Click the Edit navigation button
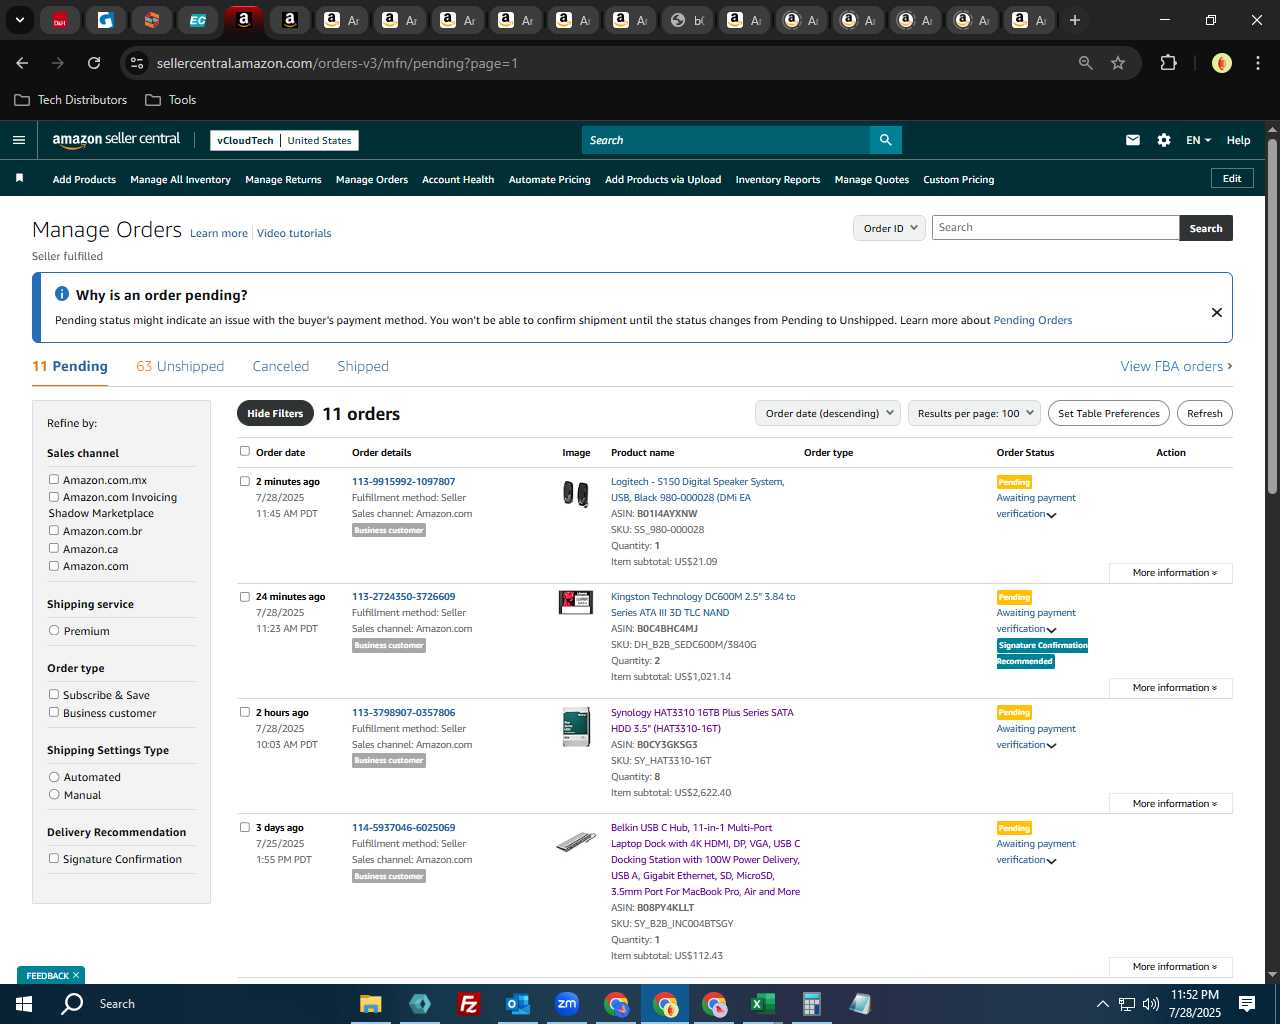1280x1024 pixels. click(x=1232, y=179)
